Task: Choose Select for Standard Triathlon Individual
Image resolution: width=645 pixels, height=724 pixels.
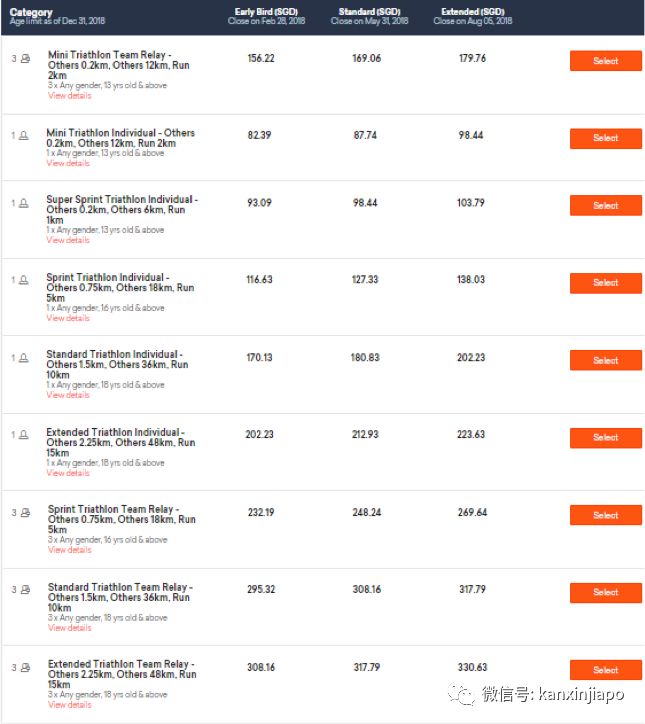Action: [605, 360]
